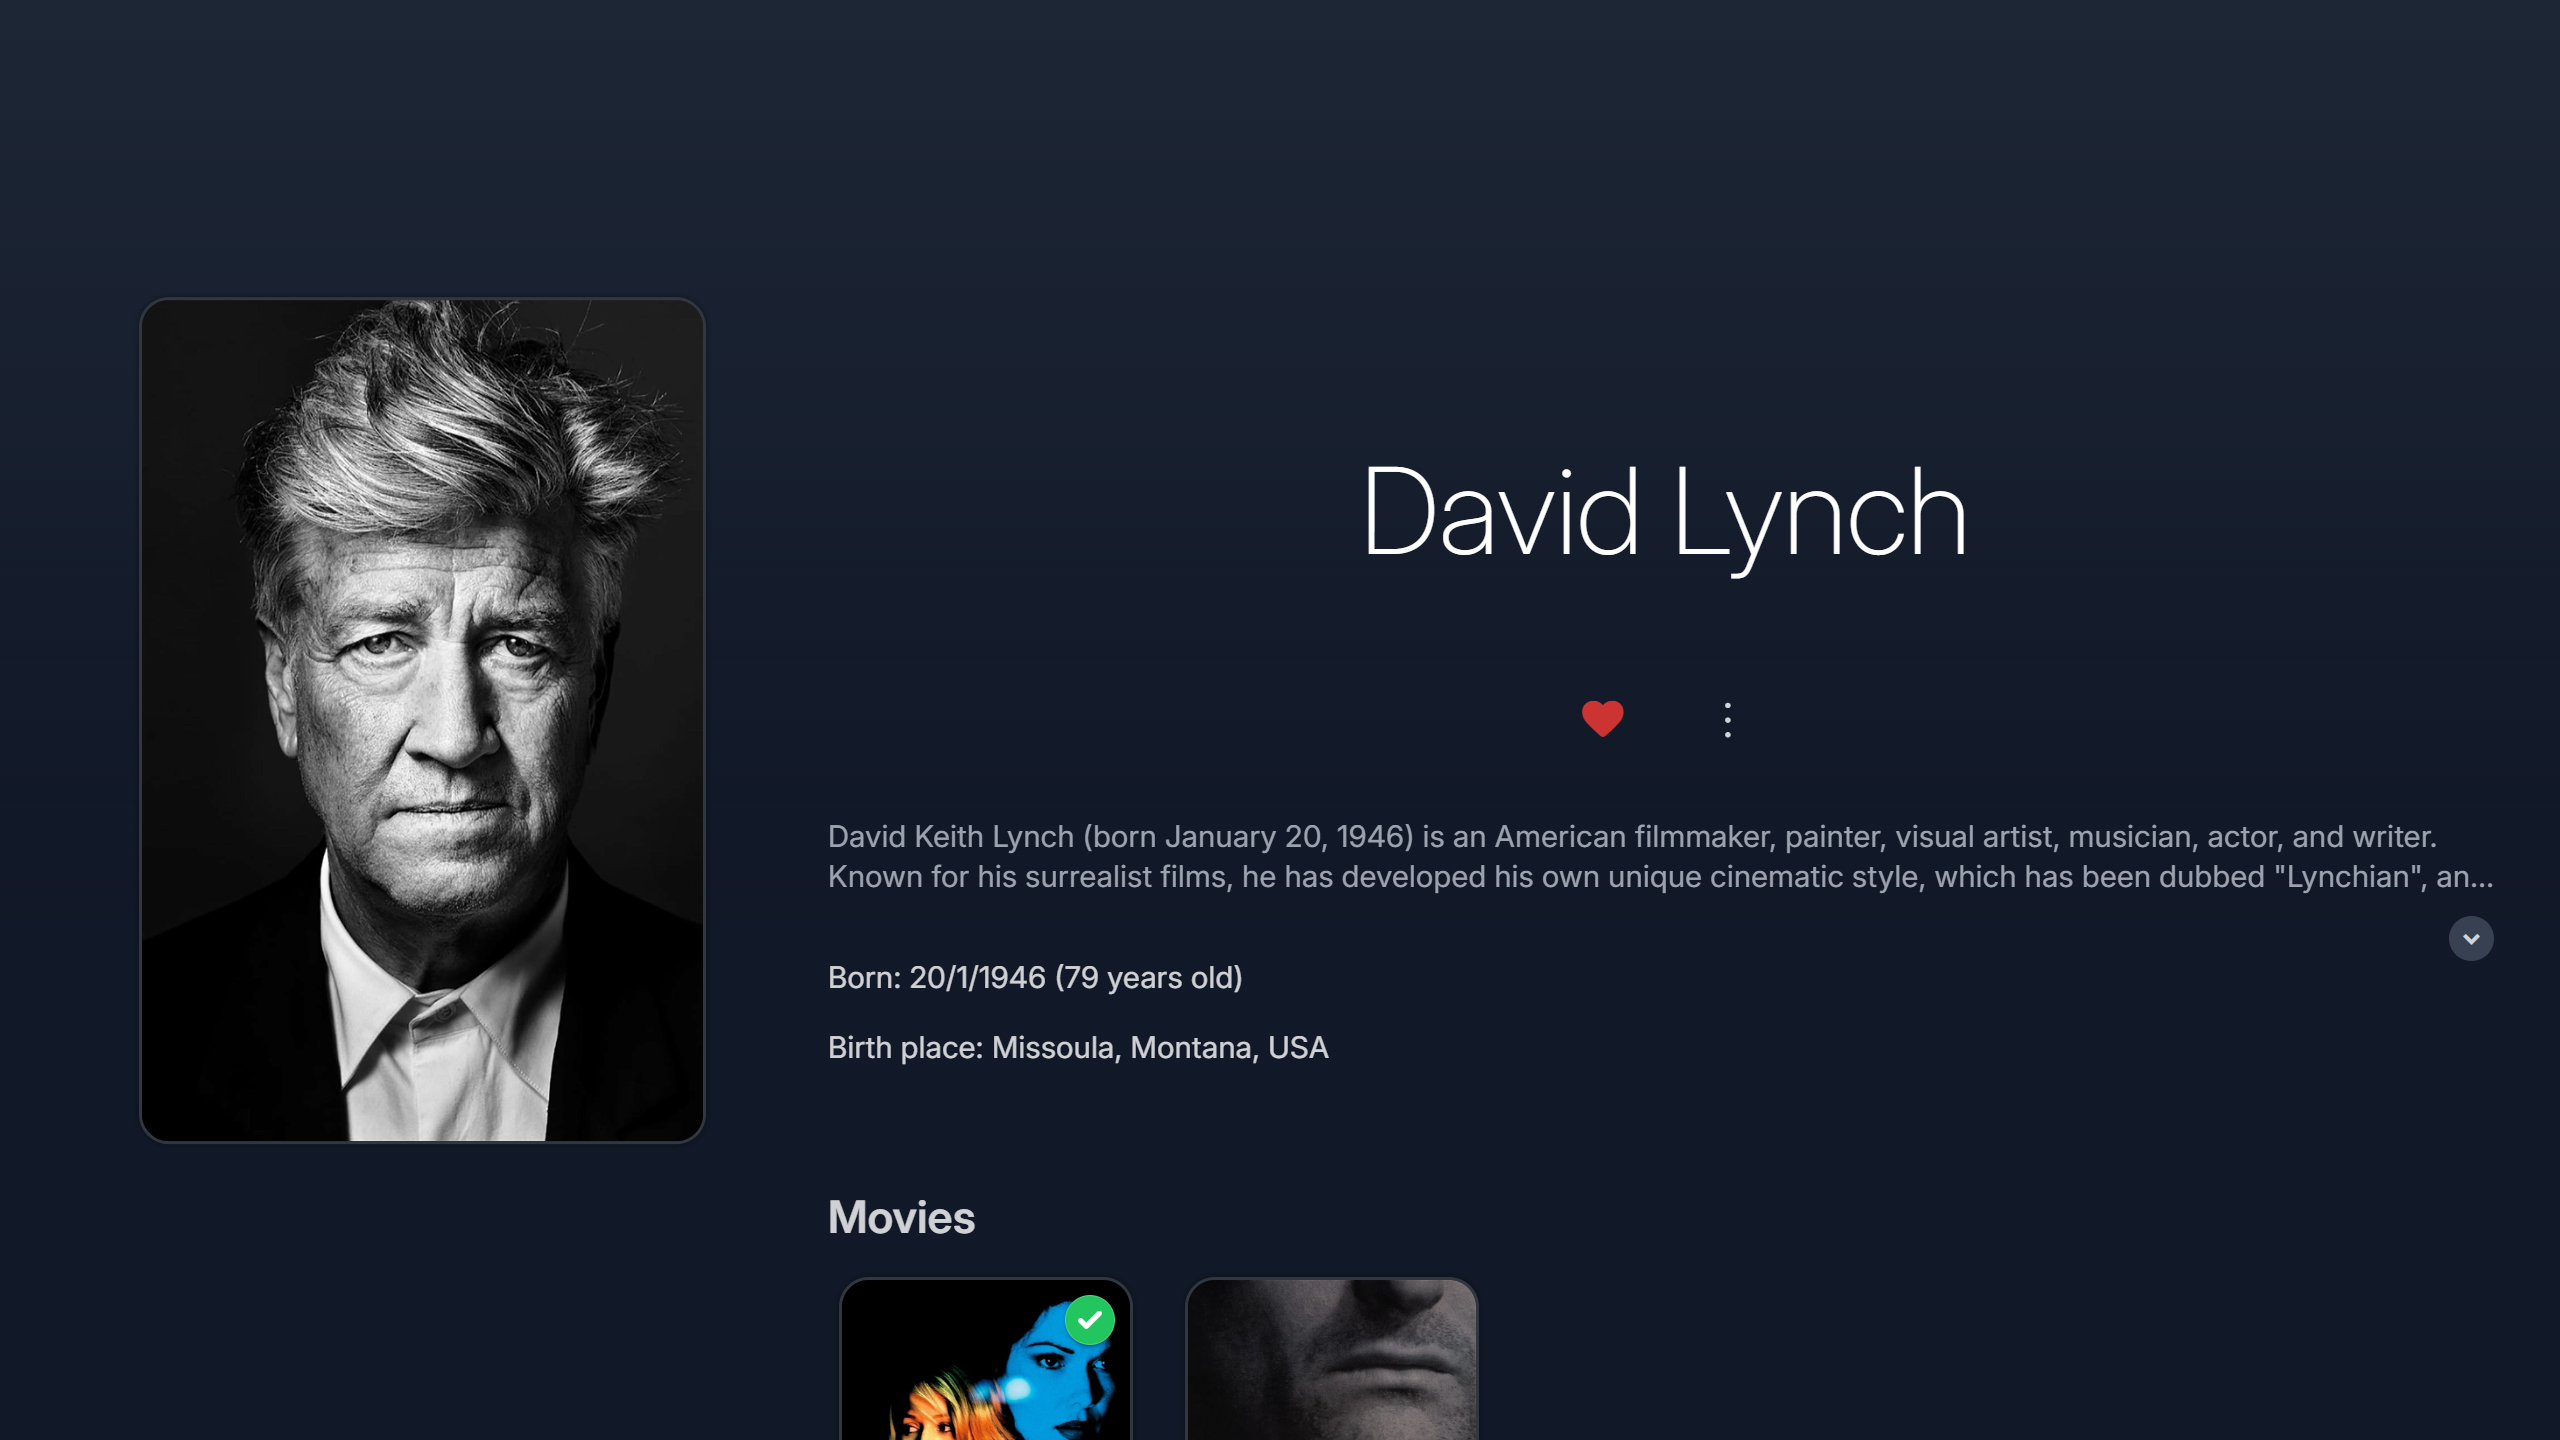Click the "Born:" label
The height and width of the screenshot is (1440, 2560).
[x=865, y=977]
